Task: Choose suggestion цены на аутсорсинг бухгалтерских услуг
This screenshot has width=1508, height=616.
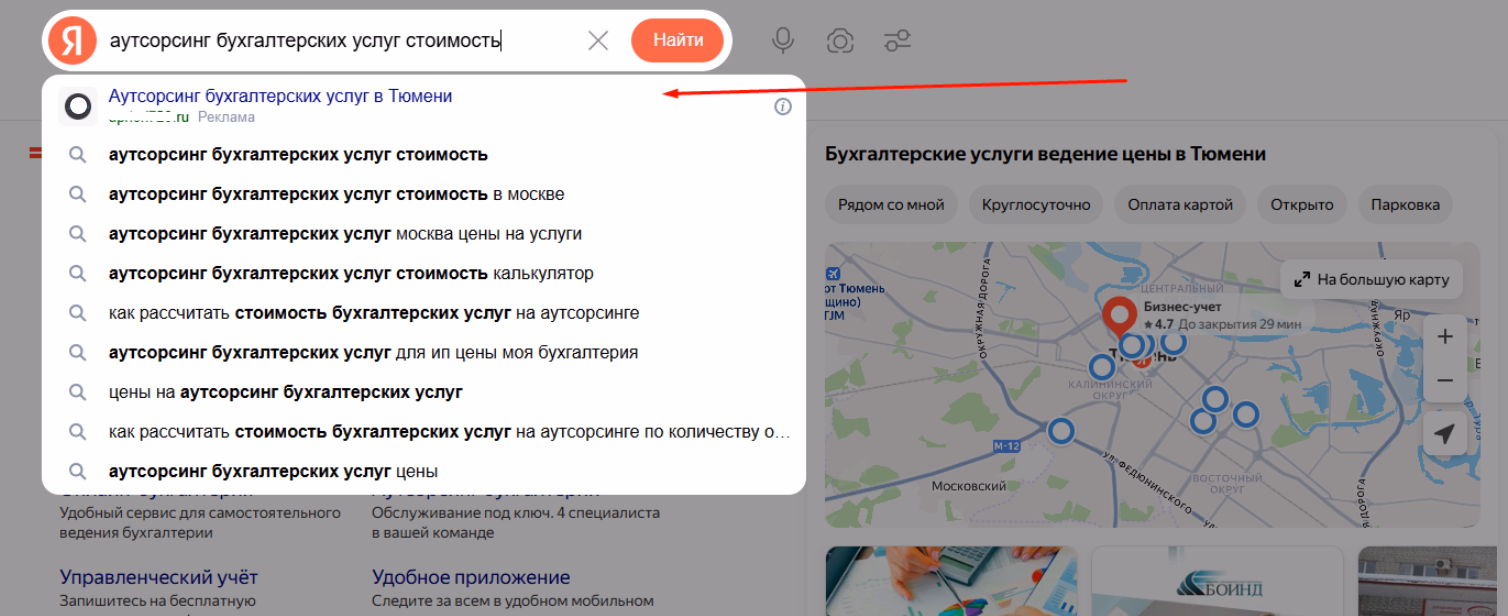Action: pos(285,392)
